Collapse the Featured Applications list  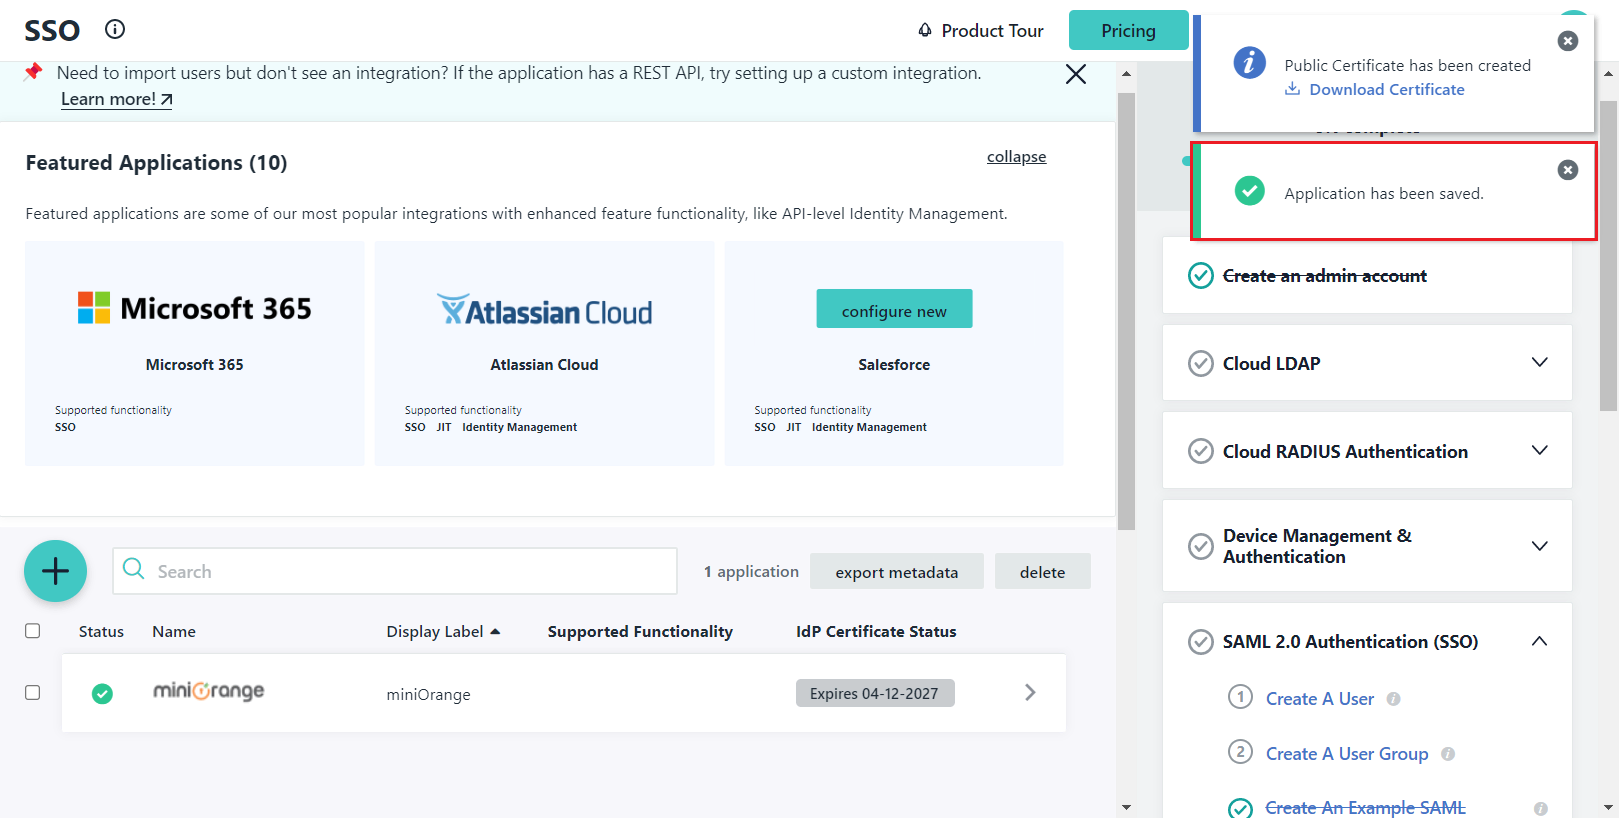click(x=1016, y=157)
